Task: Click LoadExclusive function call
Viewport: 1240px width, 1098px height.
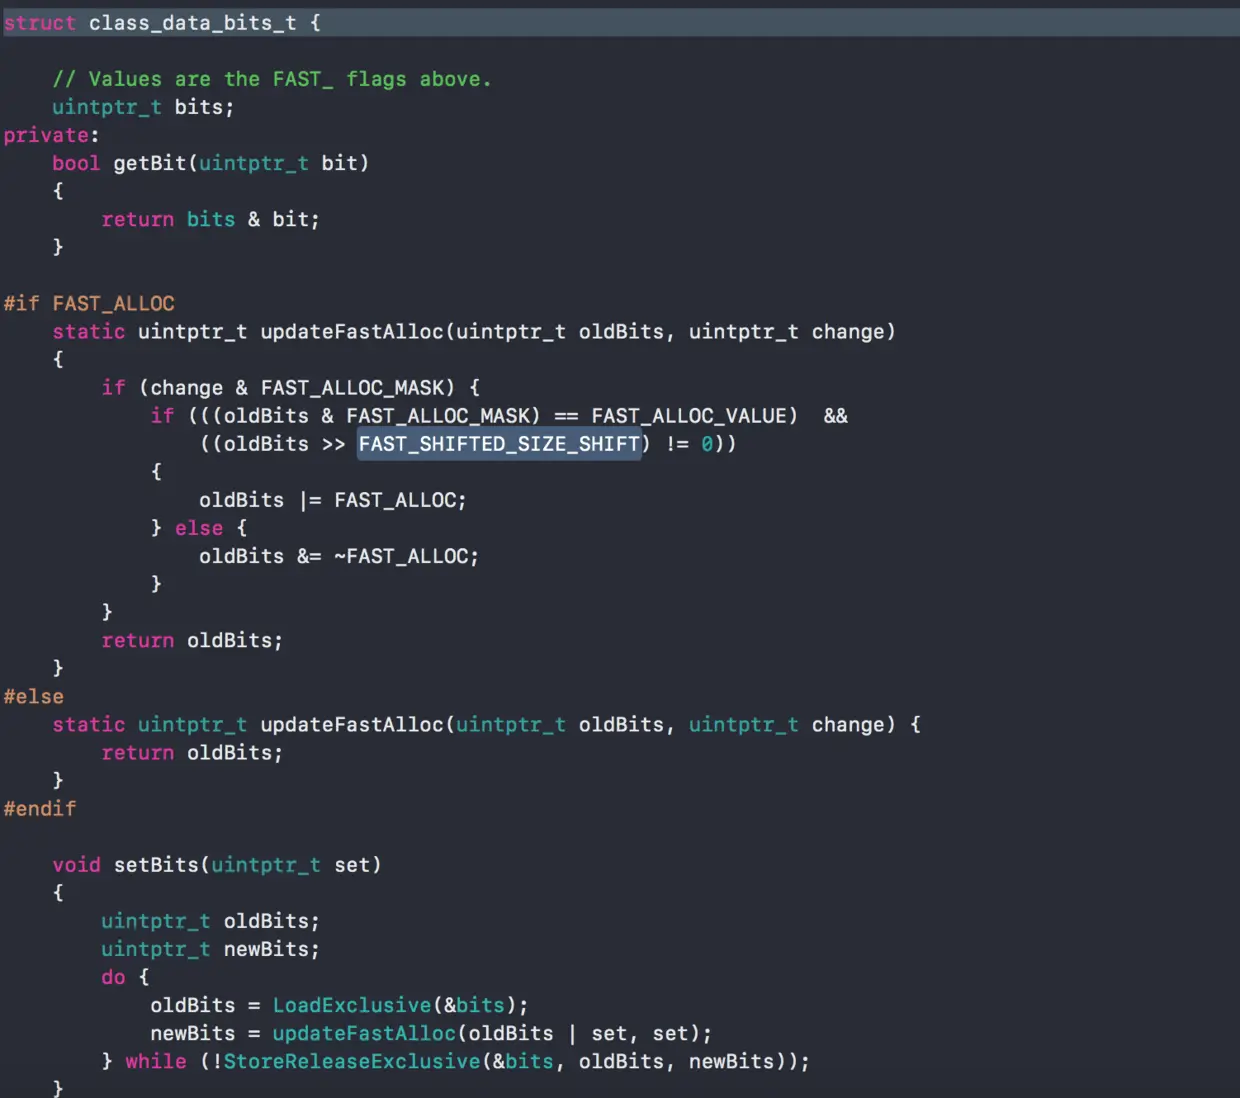Action: (x=352, y=1005)
